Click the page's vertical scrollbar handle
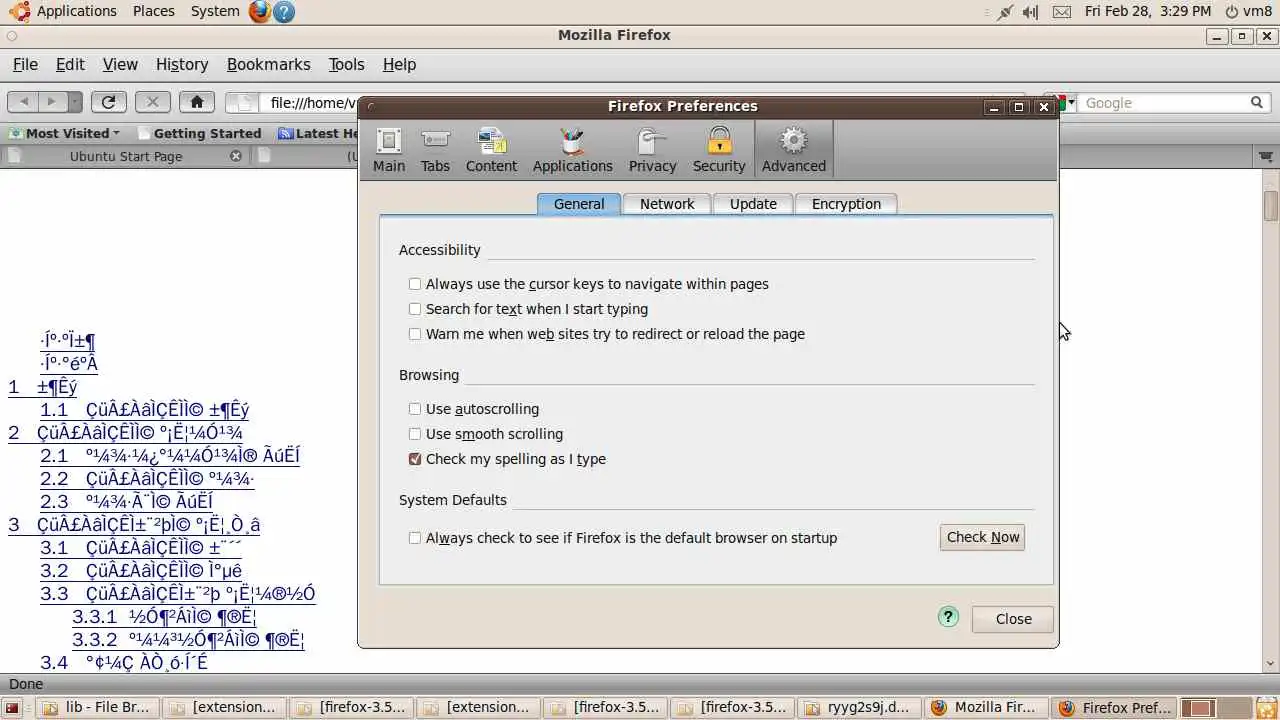 [1271, 204]
